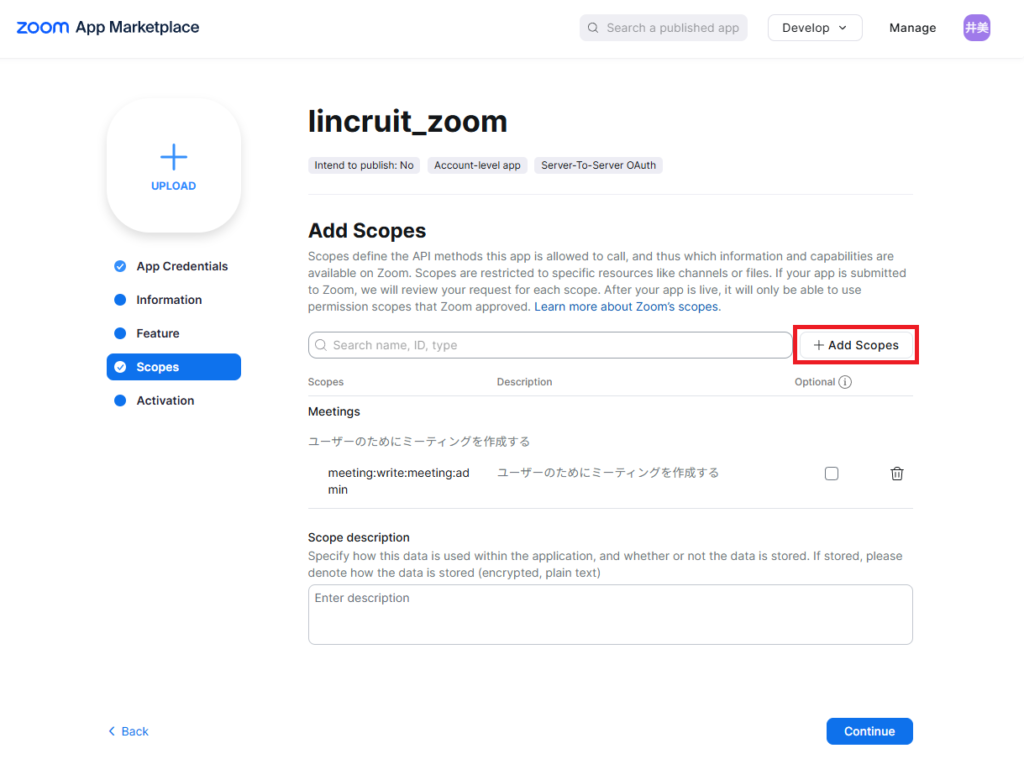Click the magnifier in published app search
This screenshot has height=759, width=1024.
pos(593,28)
